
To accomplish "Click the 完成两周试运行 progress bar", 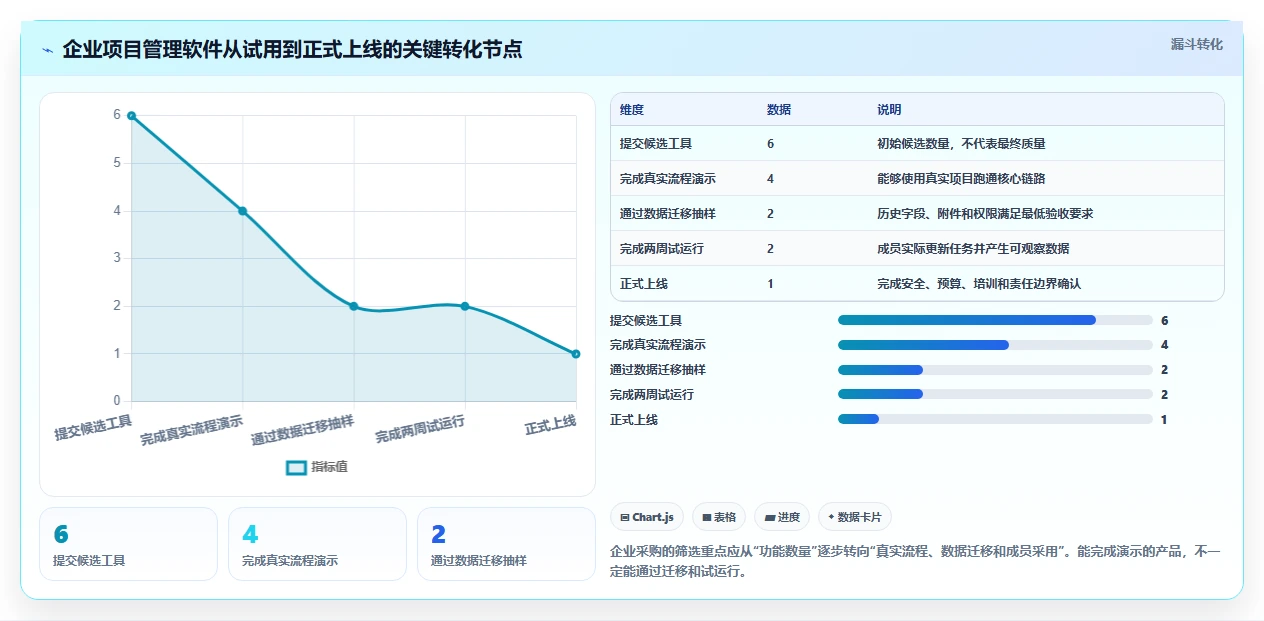I will pos(995,395).
